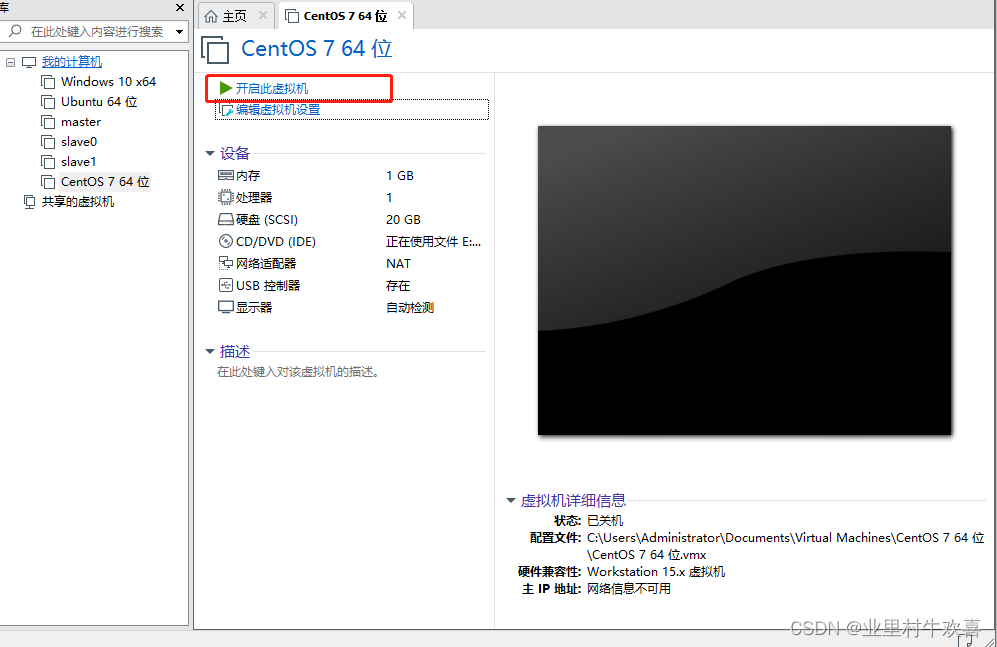Click the shared virtual machines icon
997x647 pixels.
[29, 202]
